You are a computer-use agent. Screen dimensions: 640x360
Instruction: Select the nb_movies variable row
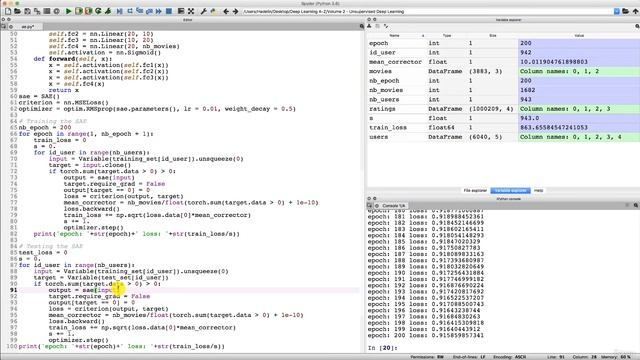point(503,90)
